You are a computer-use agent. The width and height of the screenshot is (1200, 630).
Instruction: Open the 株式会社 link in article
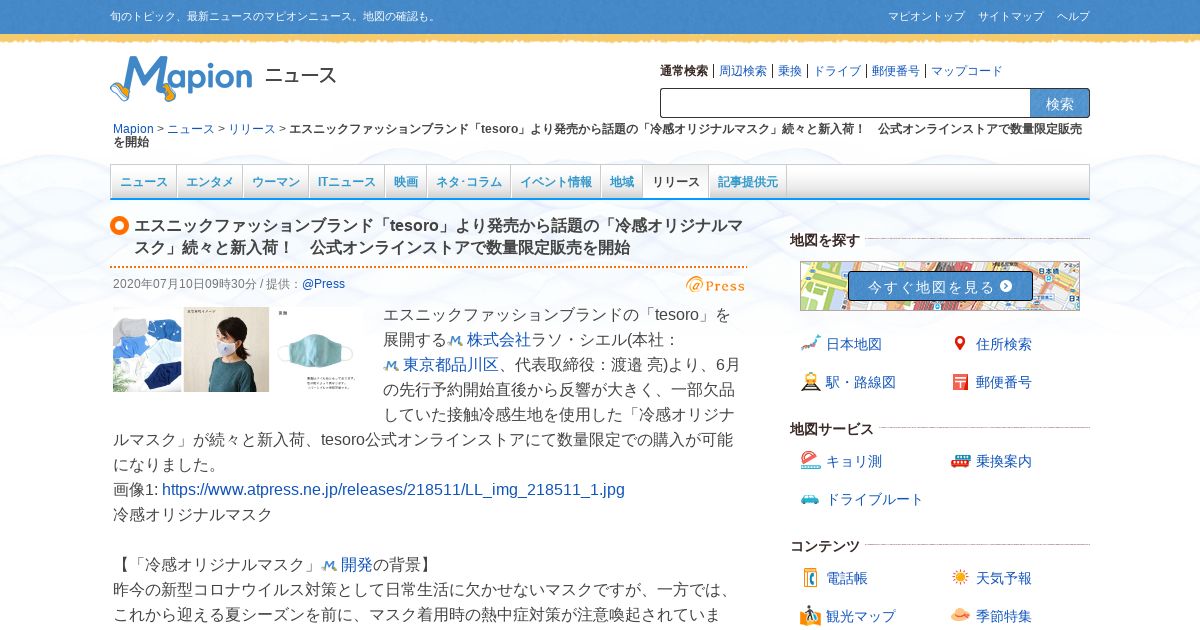click(499, 340)
